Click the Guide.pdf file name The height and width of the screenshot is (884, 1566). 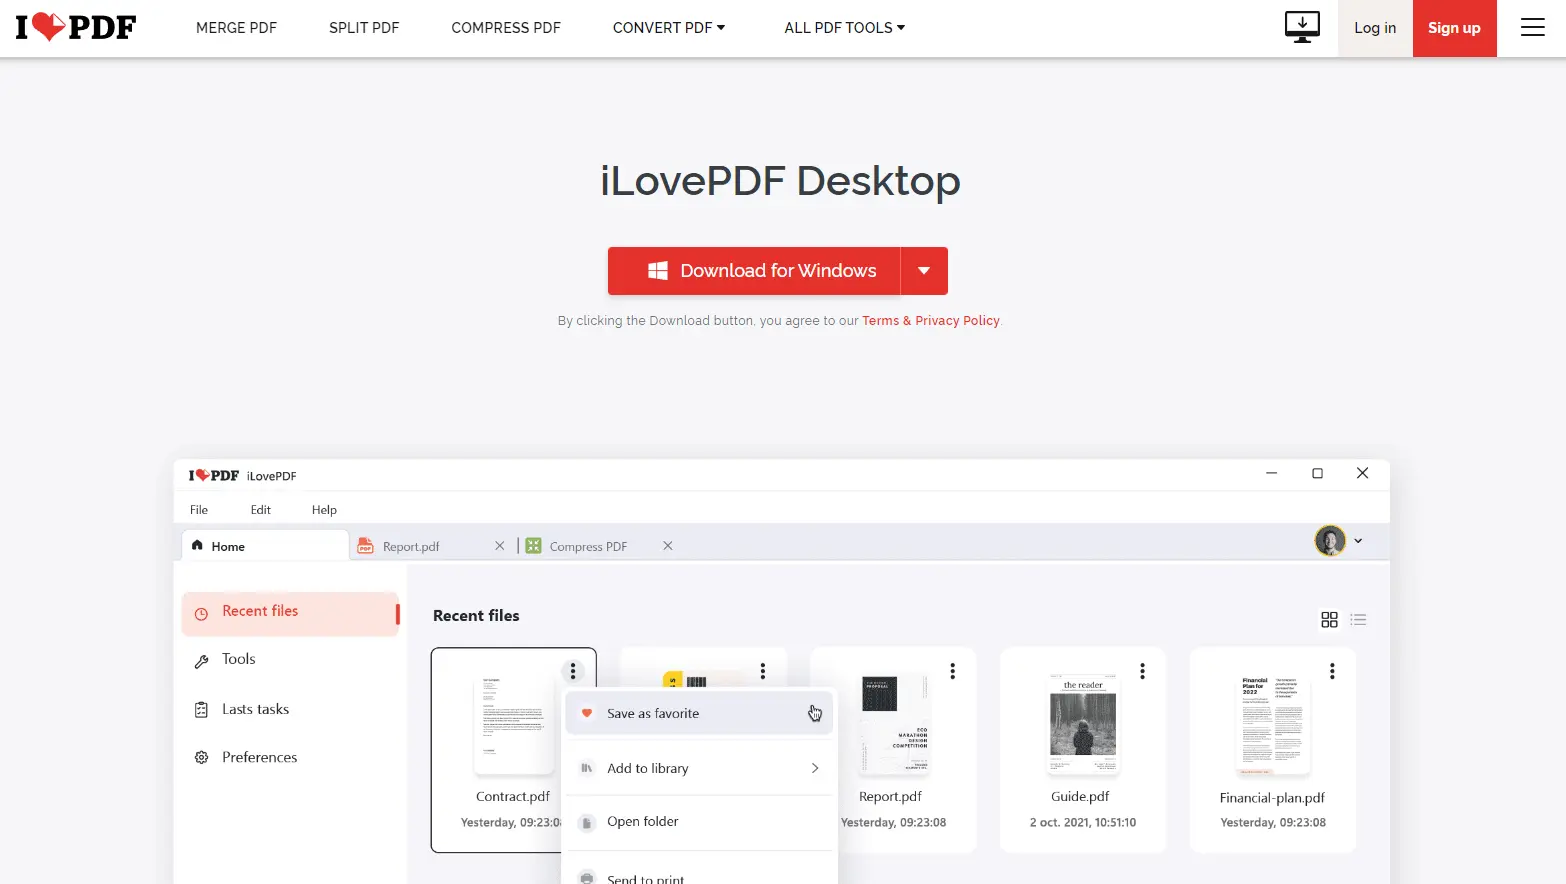point(1080,797)
